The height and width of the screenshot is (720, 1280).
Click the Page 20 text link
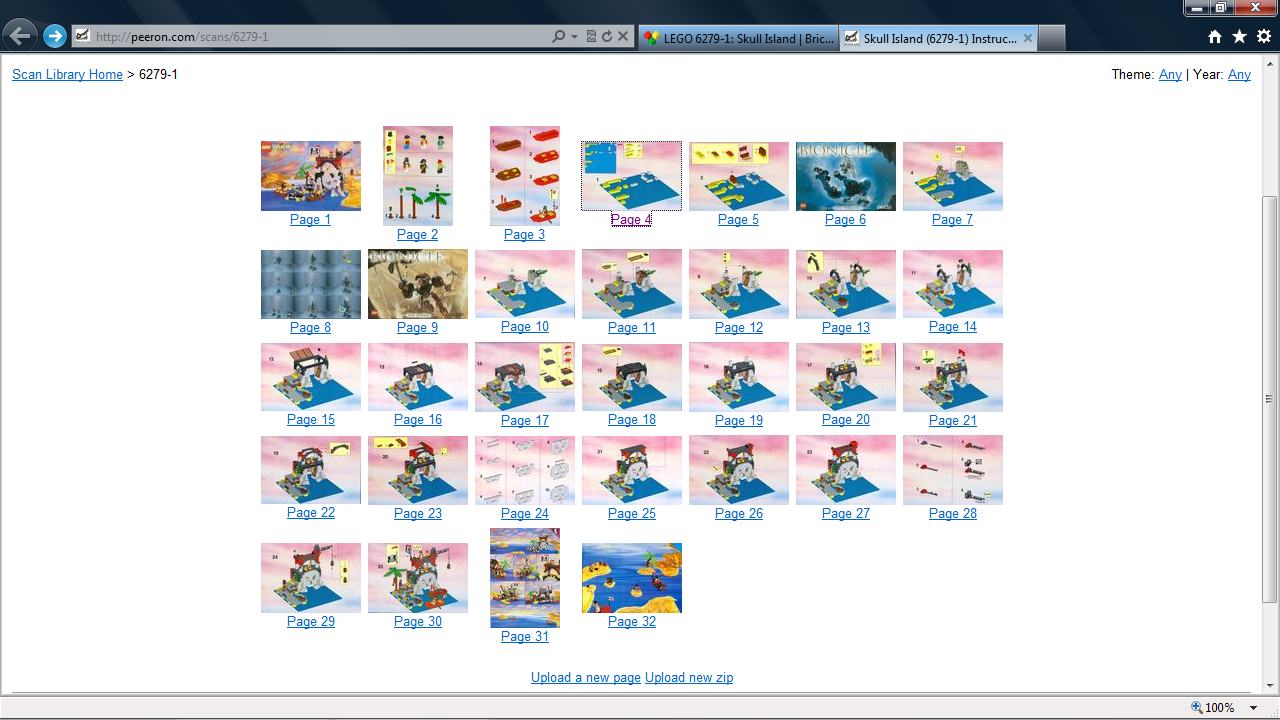pos(846,419)
